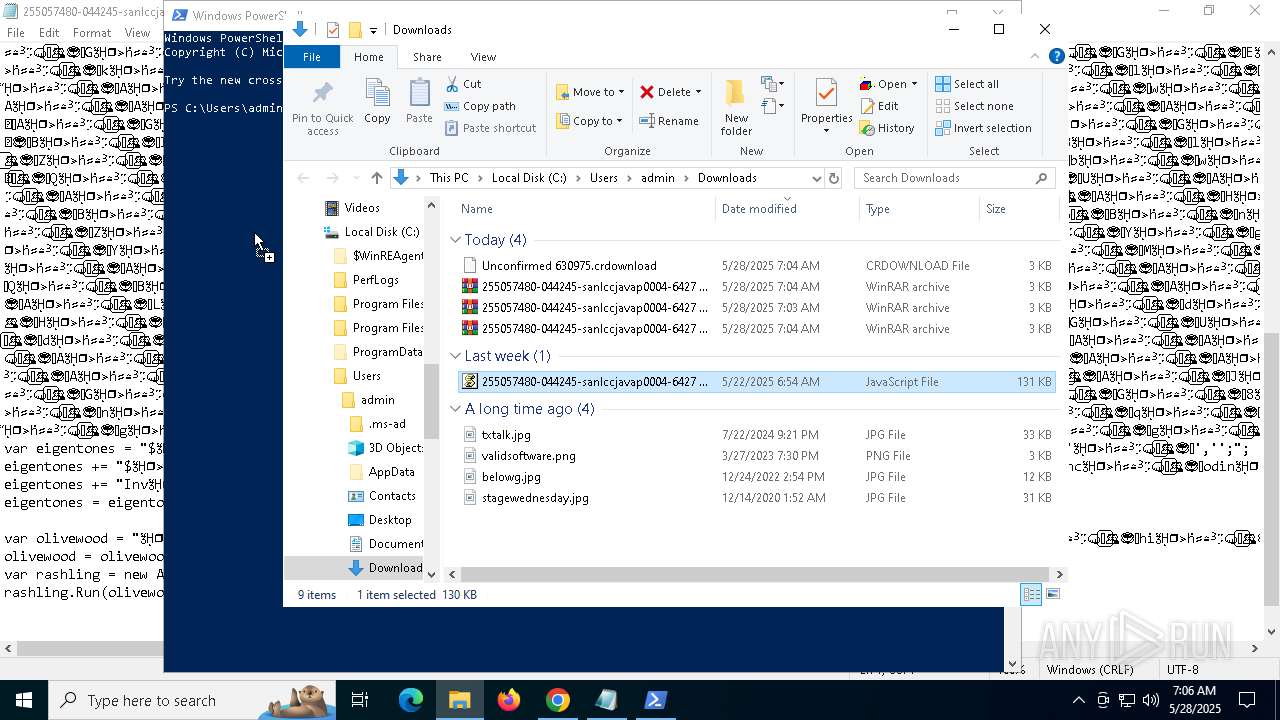Open Firefox from taskbar
Screen dimensions: 1280x720
509,700
